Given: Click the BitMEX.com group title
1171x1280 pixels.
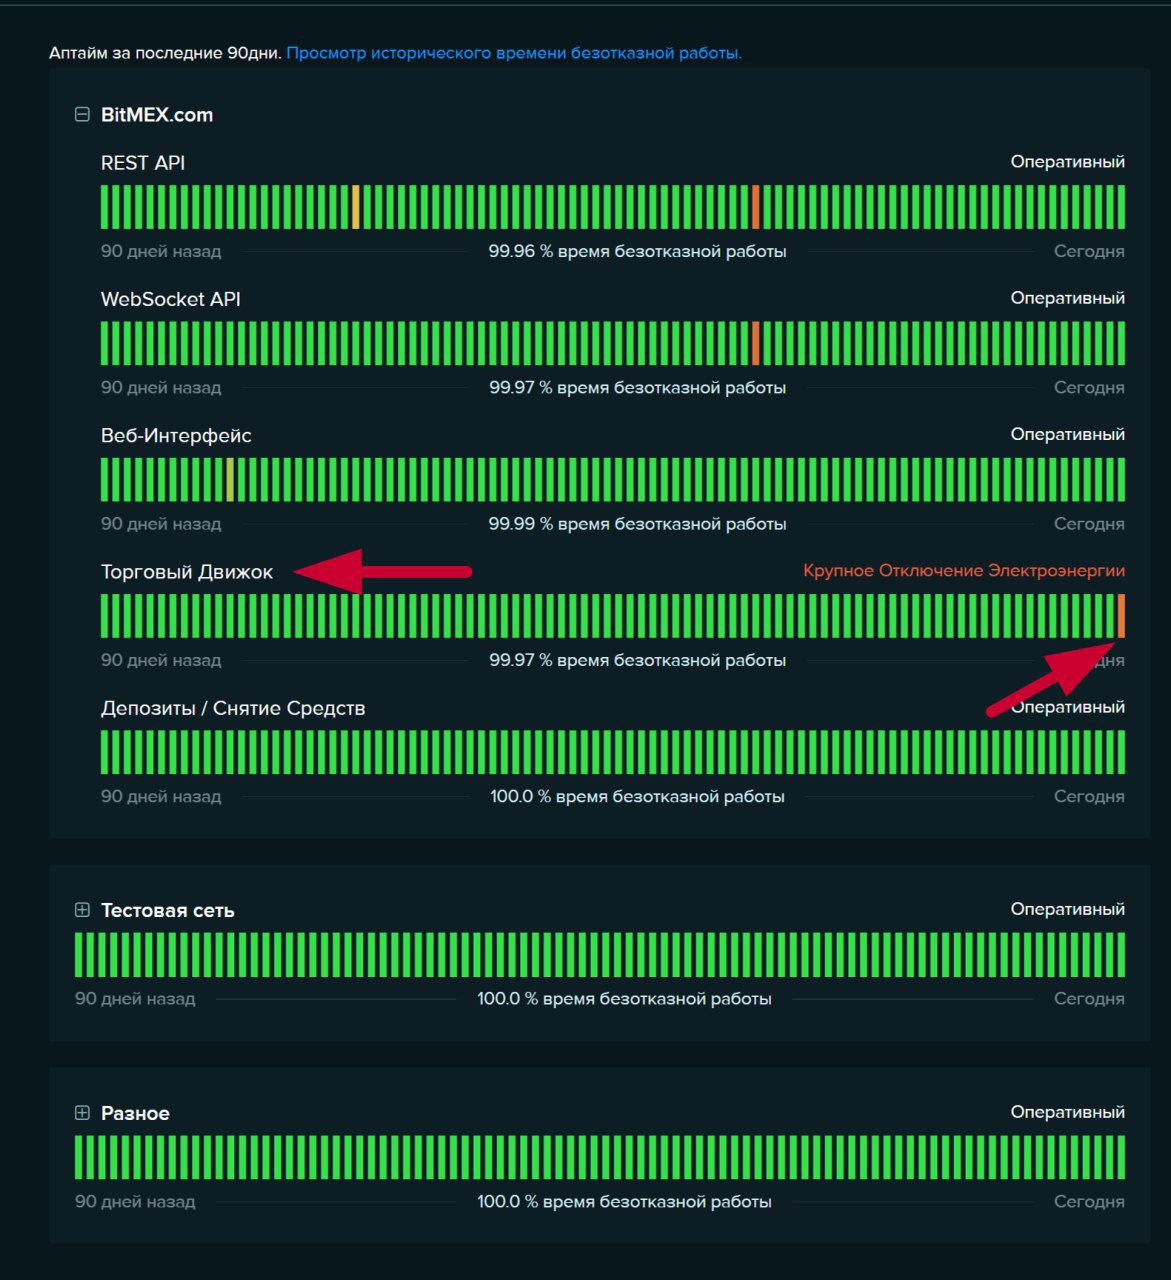Looking at the screenshot, I should [x=157, y=115].
